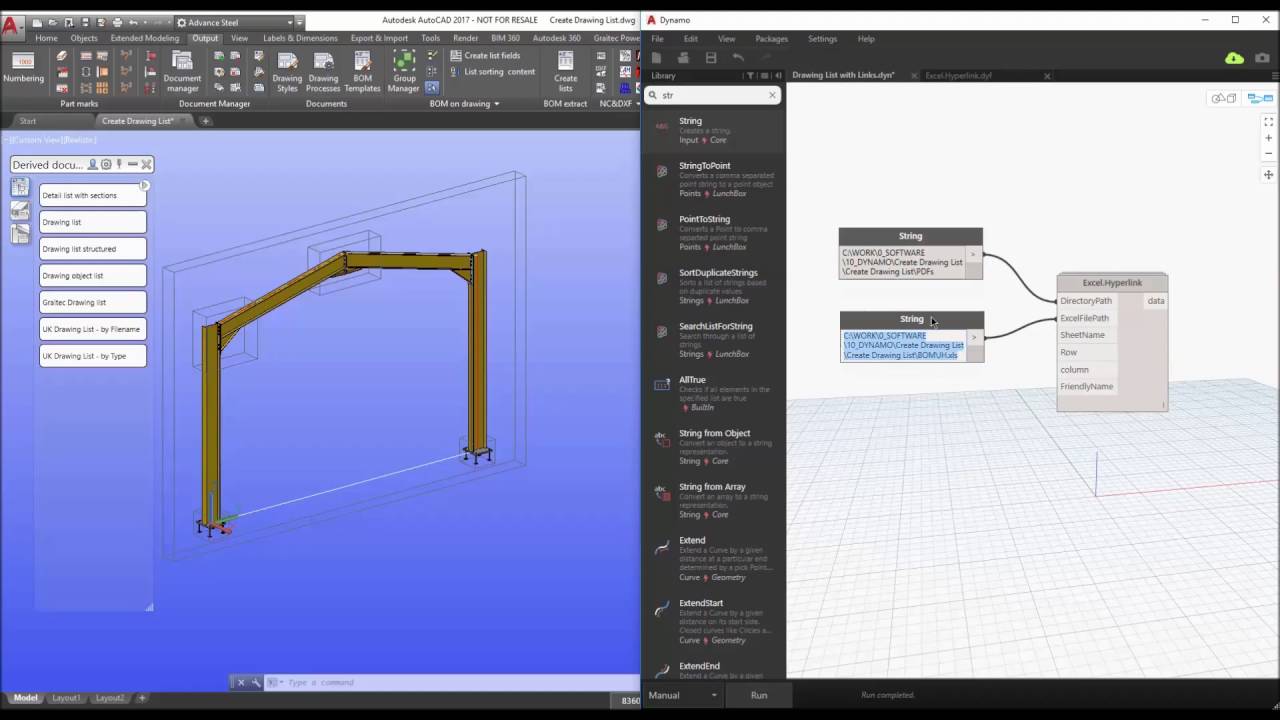The width and height of the screenshot is (1280, 720).
Task: Click Drawing list in Derived documents
Action: (x=93, y=222)
